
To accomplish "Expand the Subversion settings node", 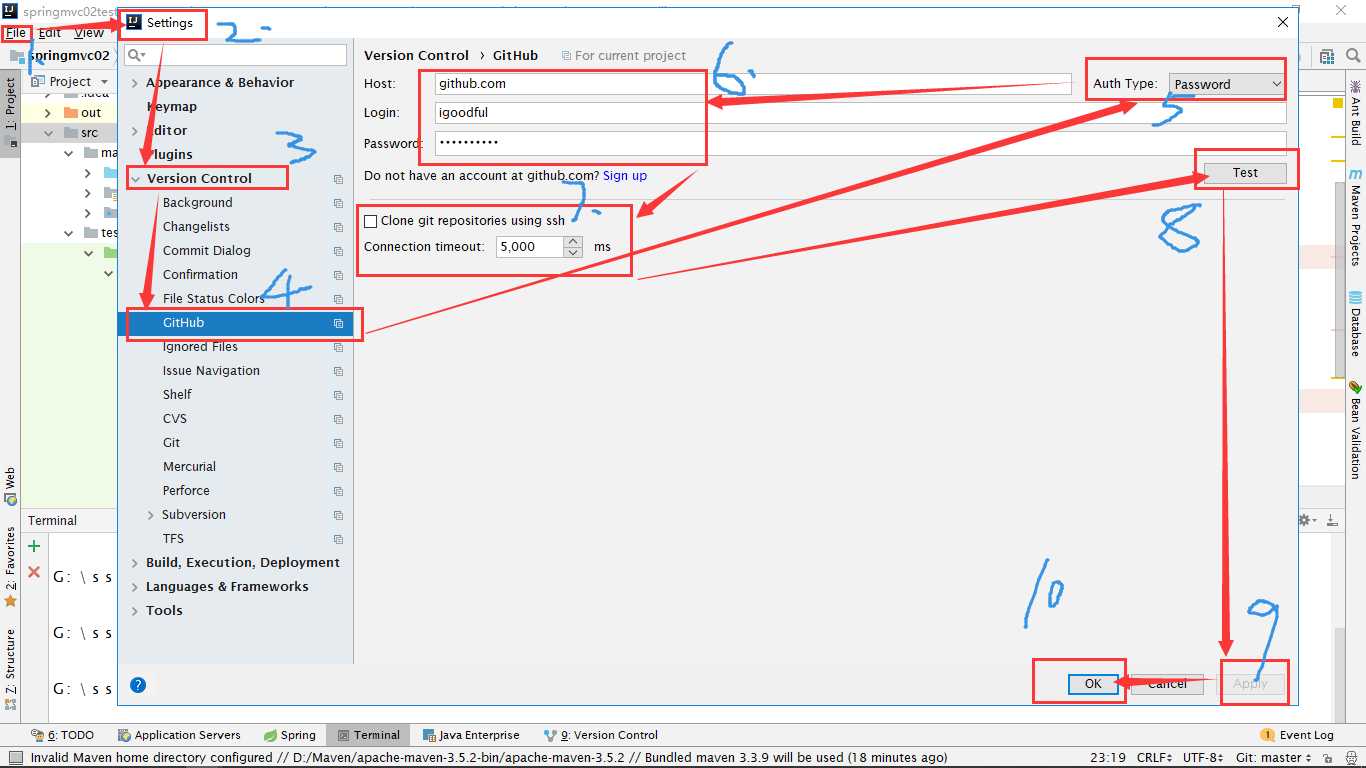I will 151,515.
